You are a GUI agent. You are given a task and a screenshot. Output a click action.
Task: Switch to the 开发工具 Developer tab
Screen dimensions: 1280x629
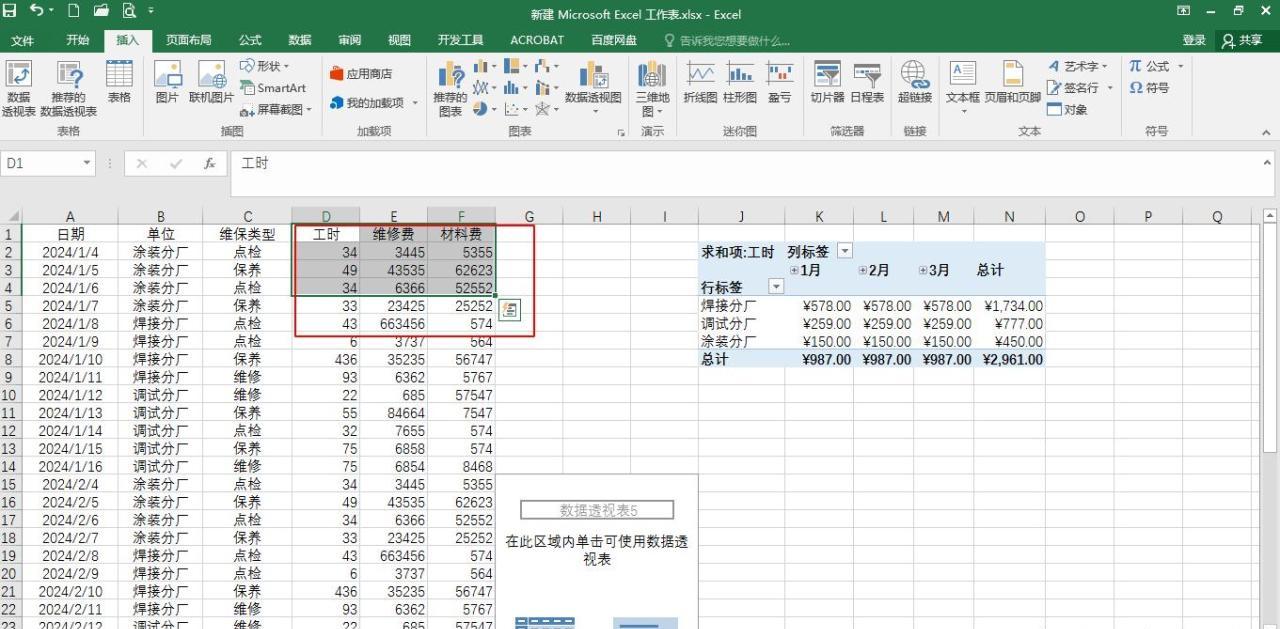coord(460,40)
